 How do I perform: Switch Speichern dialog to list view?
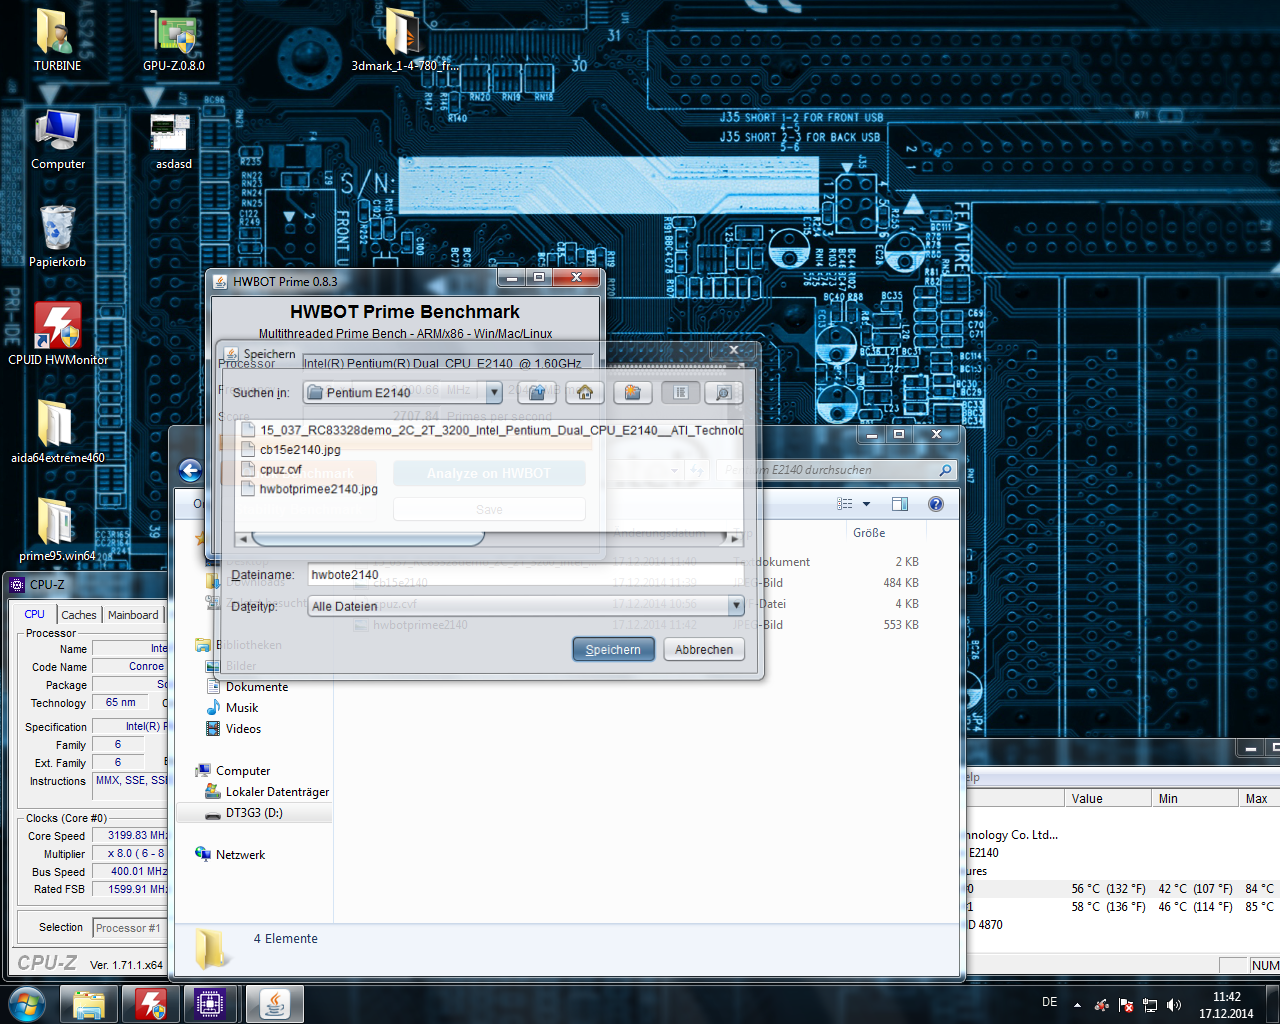[x=681, y=393]
